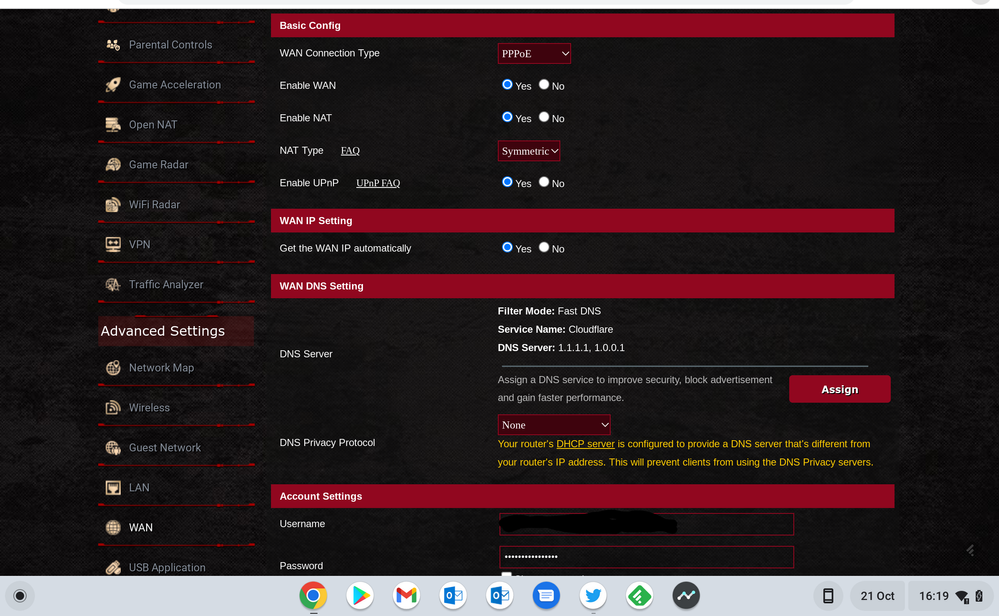The height and width of the screenshot is (616, 999).
Task: Click the WiFi Radar icon
Action: point(113,205)
